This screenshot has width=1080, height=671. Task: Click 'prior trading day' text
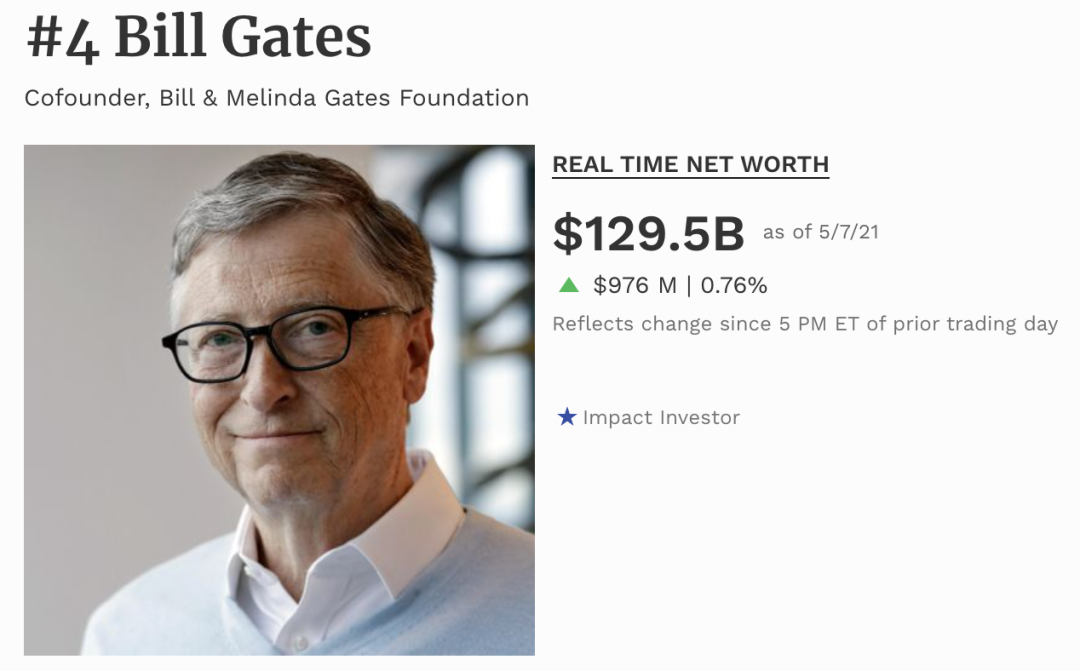[975, 324]
